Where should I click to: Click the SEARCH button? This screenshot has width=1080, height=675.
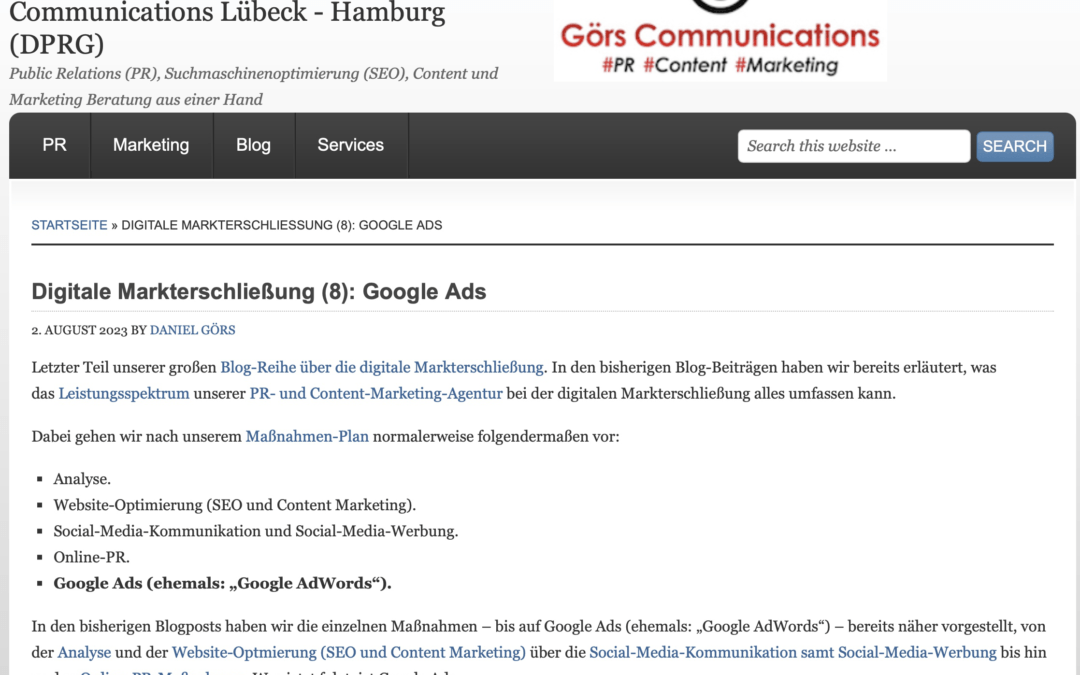(x=1015, y=146)
